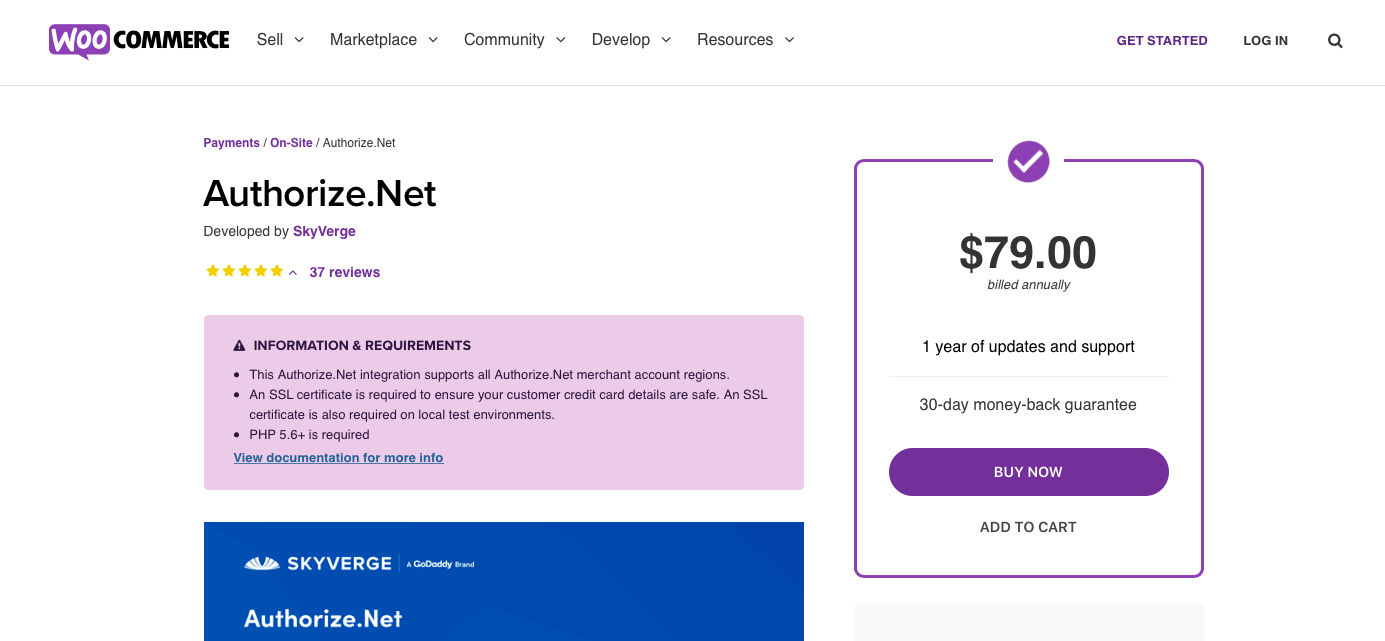Expand the rating breakdown caret

(293, 273)
